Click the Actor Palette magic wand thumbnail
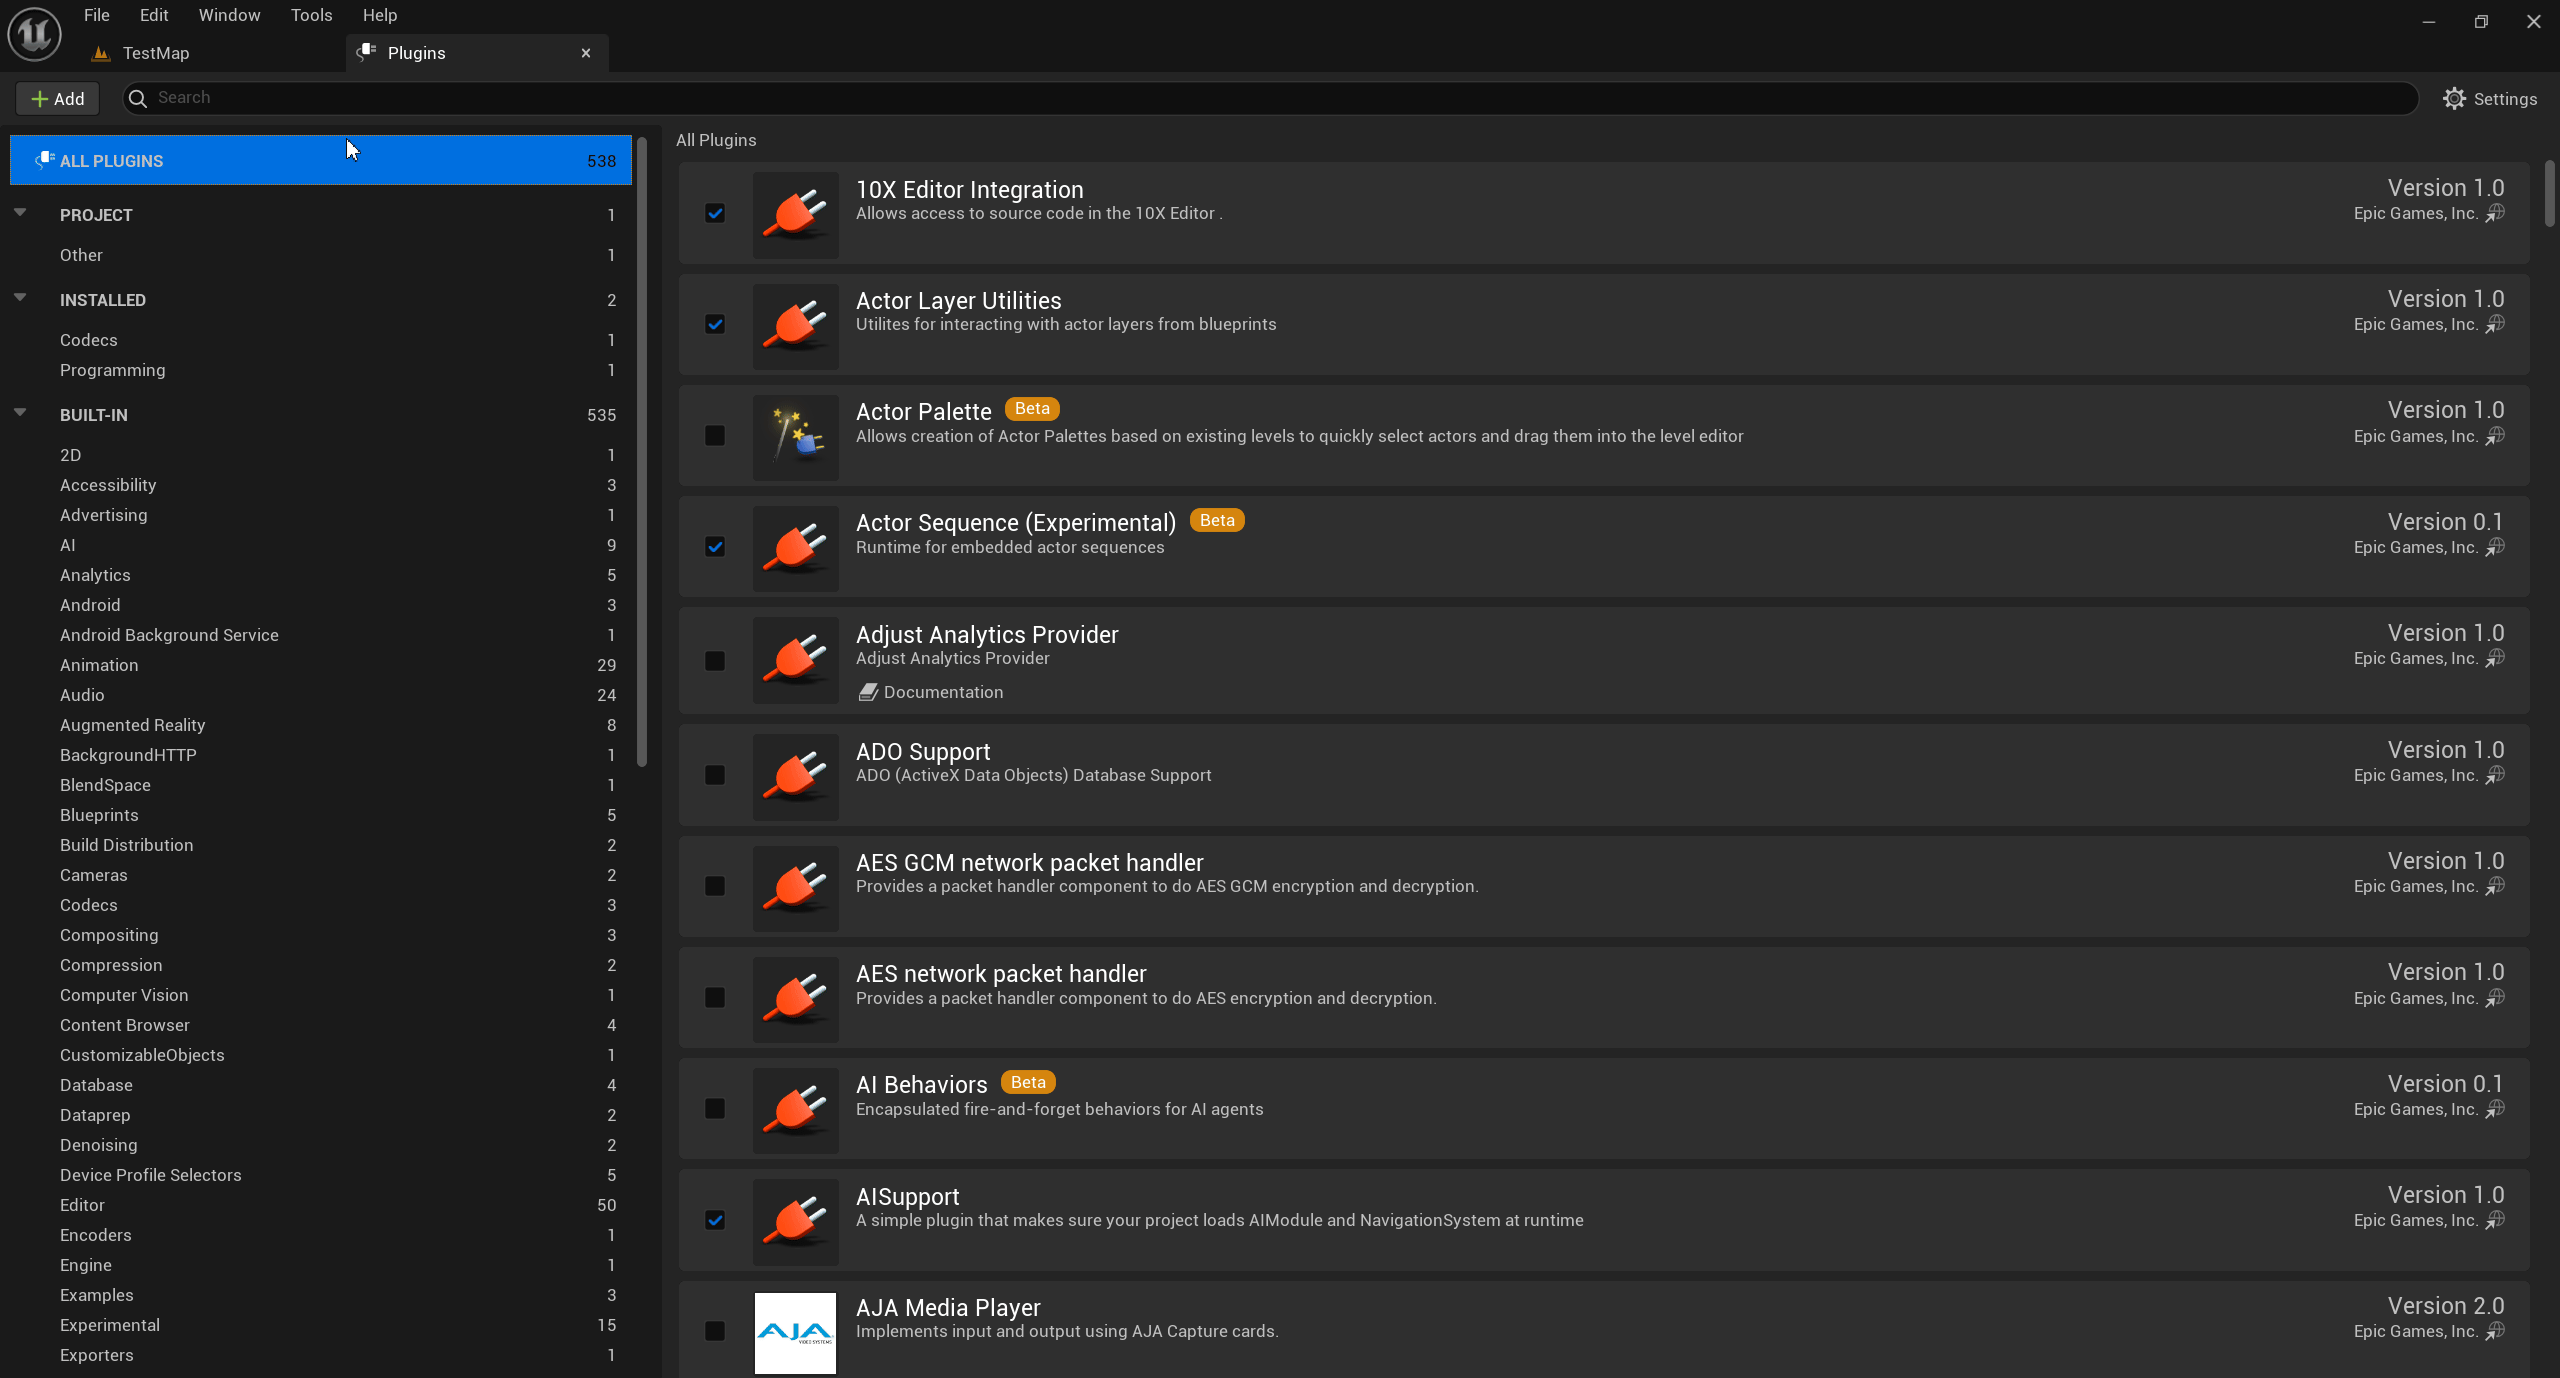Image resolution: width=2560 pixels, height=1378 pixels. point(795,436)
